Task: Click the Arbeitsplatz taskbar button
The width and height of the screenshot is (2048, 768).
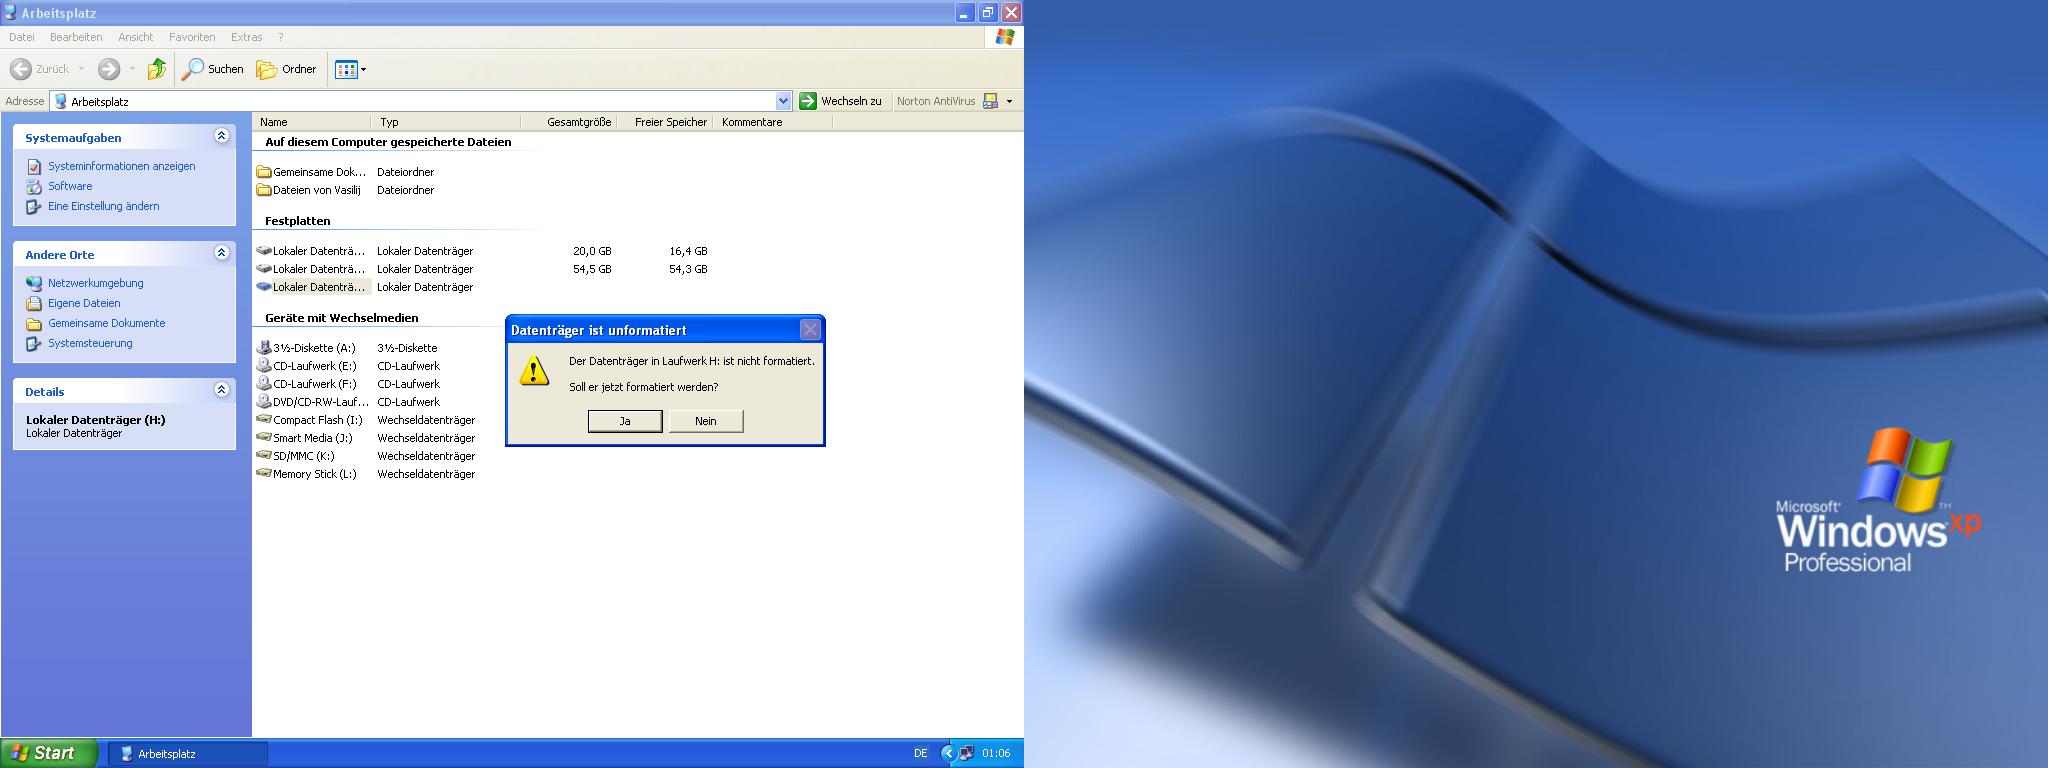Action: click(188, 754)
